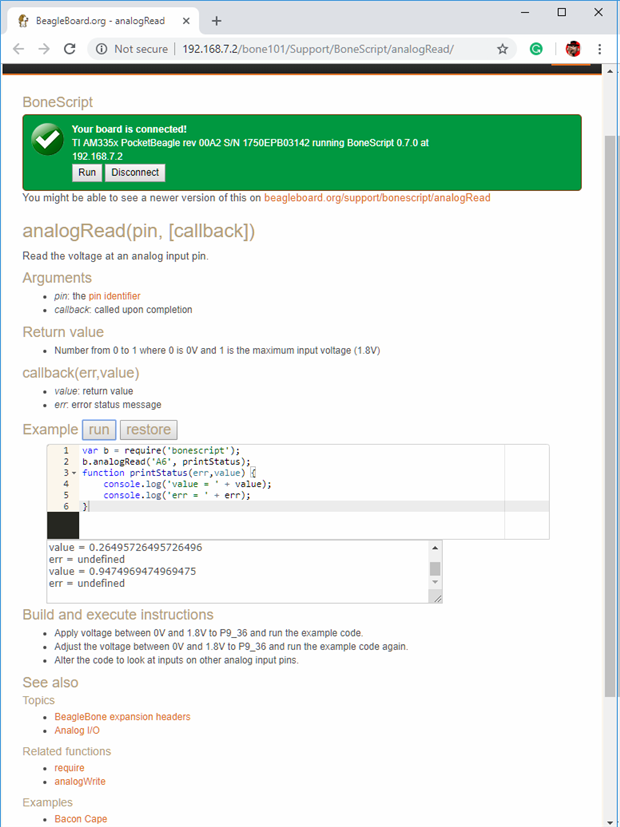Open the Chrome profile avatar
The height and width of the screenshot is (827, 620).
pyautogui.click(x=573, y=49)
